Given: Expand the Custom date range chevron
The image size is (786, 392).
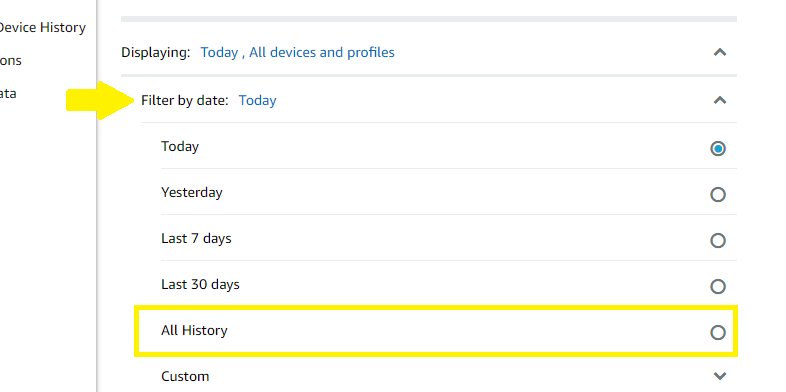Looking at the screenshot, I should point(720,376).
